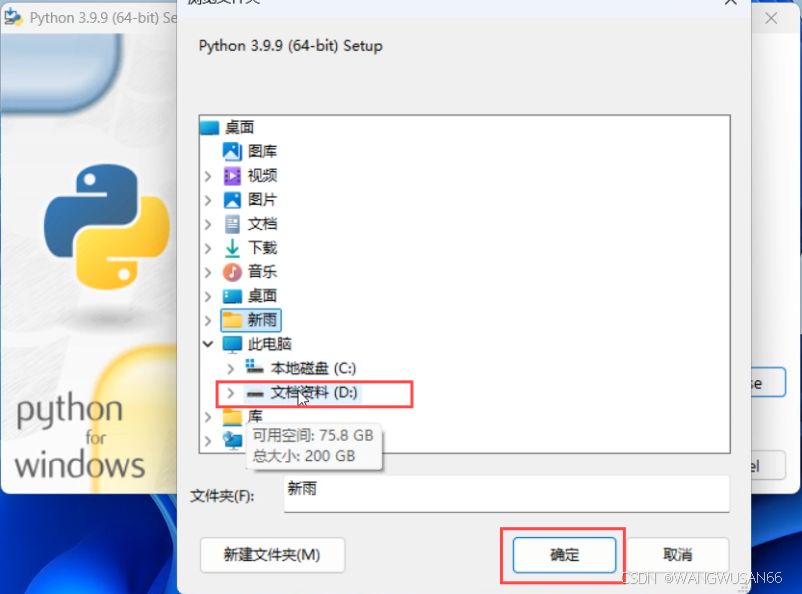Image resolution: width=802 pixels, height=594 pixels.
Task: Select the 文档资料 (D:) text label
Action: click(314, 392)
